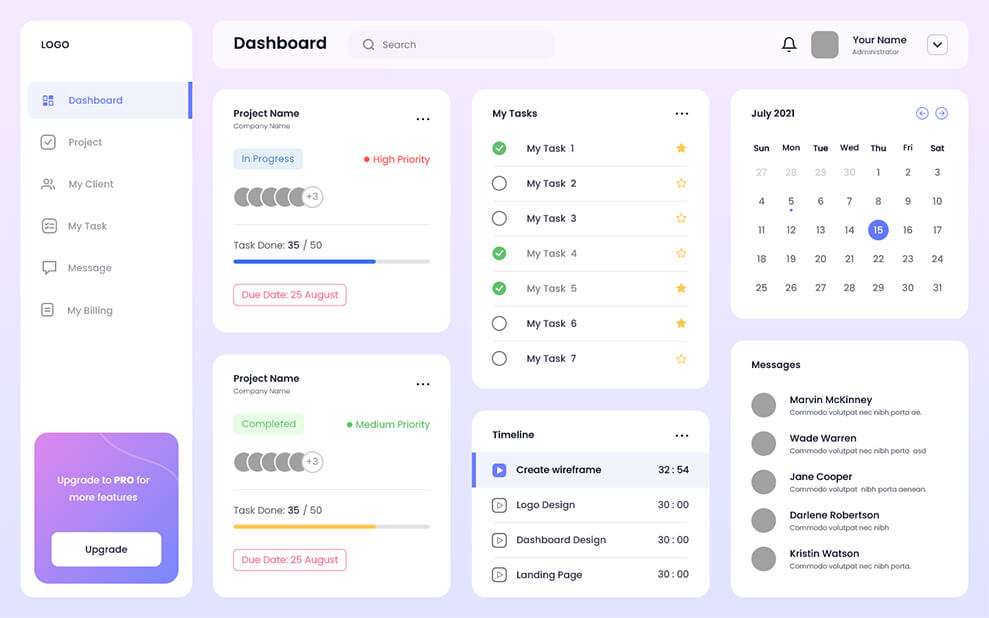Go to next month in calendar

941,114
